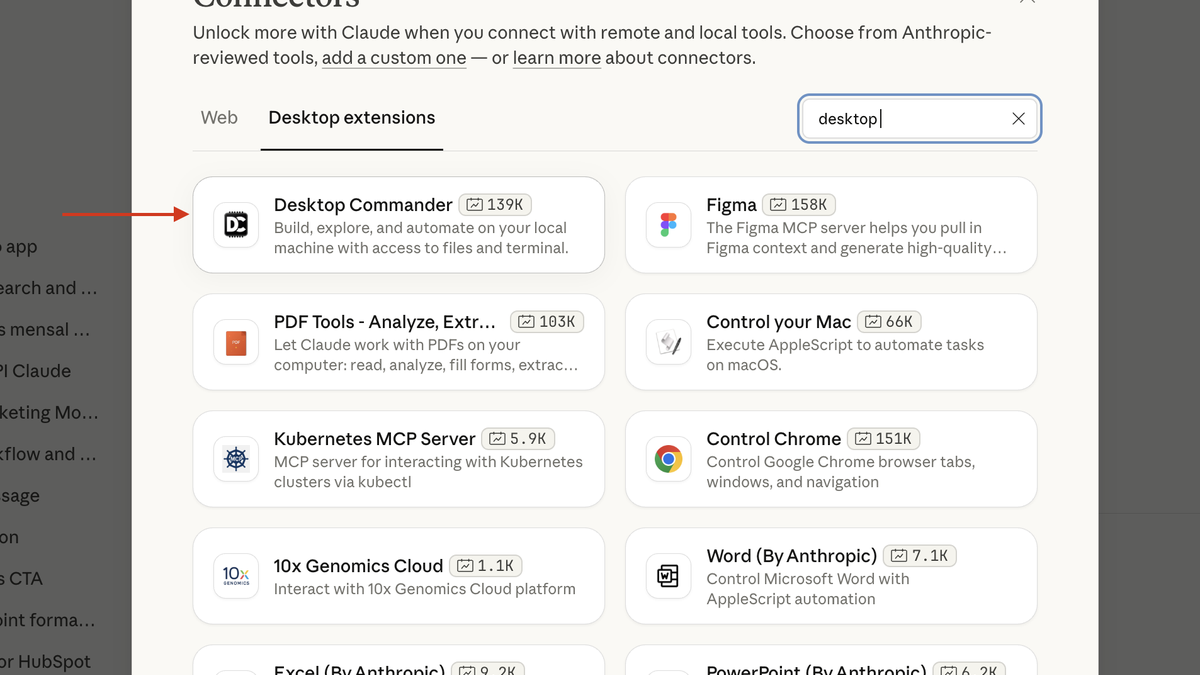Click the Word (By Anthropic) icon
Viewport: 1200px width, 675px height.
point(668,576)
